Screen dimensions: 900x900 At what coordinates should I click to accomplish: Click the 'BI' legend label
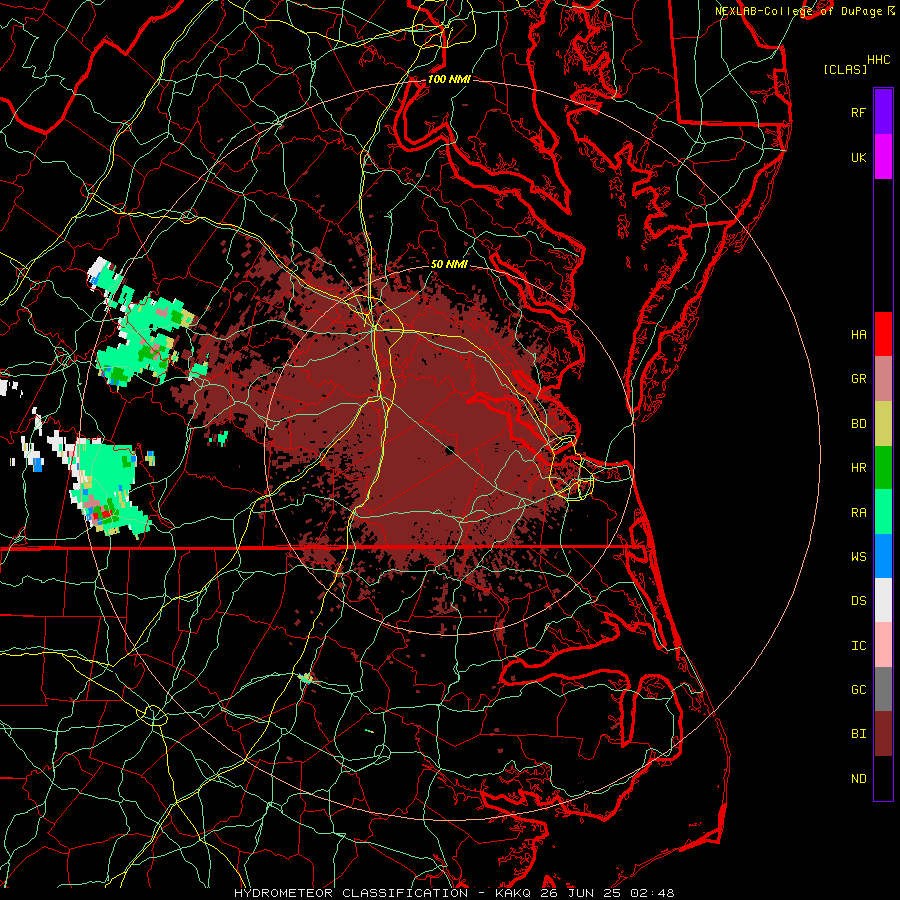click(x=858, y=734)
